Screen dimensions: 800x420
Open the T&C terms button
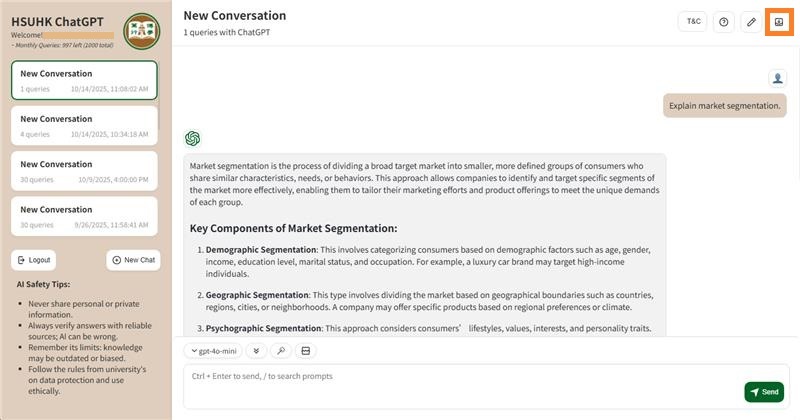pos(693,22)
